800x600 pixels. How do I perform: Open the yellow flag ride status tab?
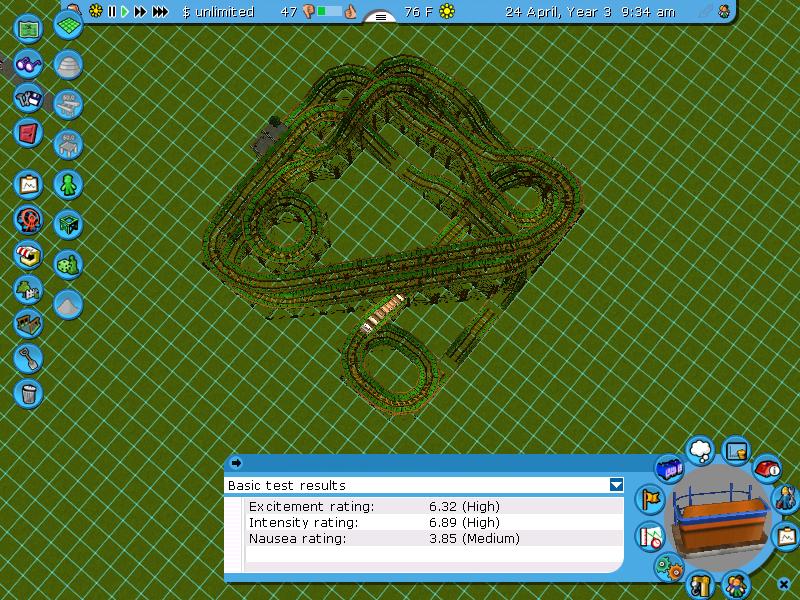pos(650,498)
